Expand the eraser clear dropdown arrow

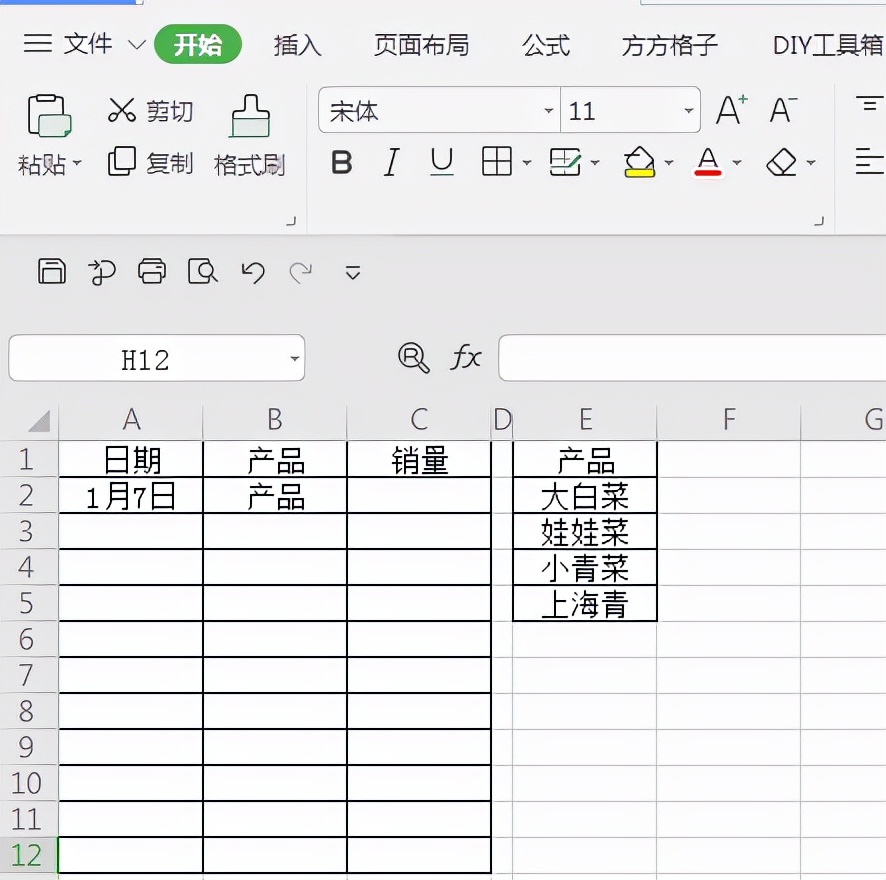[811, 163]
